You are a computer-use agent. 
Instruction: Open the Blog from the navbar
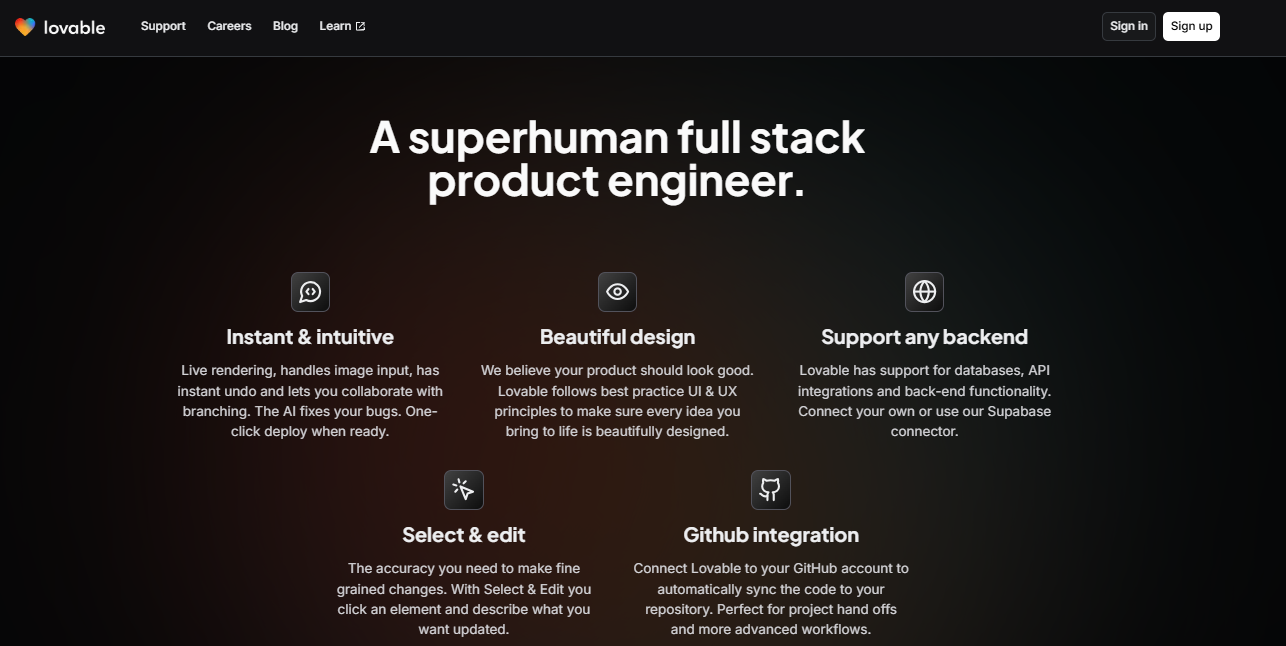[x=285, y=26]
